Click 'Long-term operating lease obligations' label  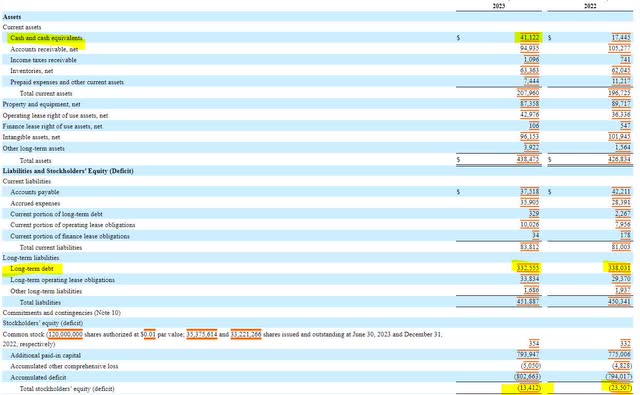pyautogui.click(x=62, y=280)
